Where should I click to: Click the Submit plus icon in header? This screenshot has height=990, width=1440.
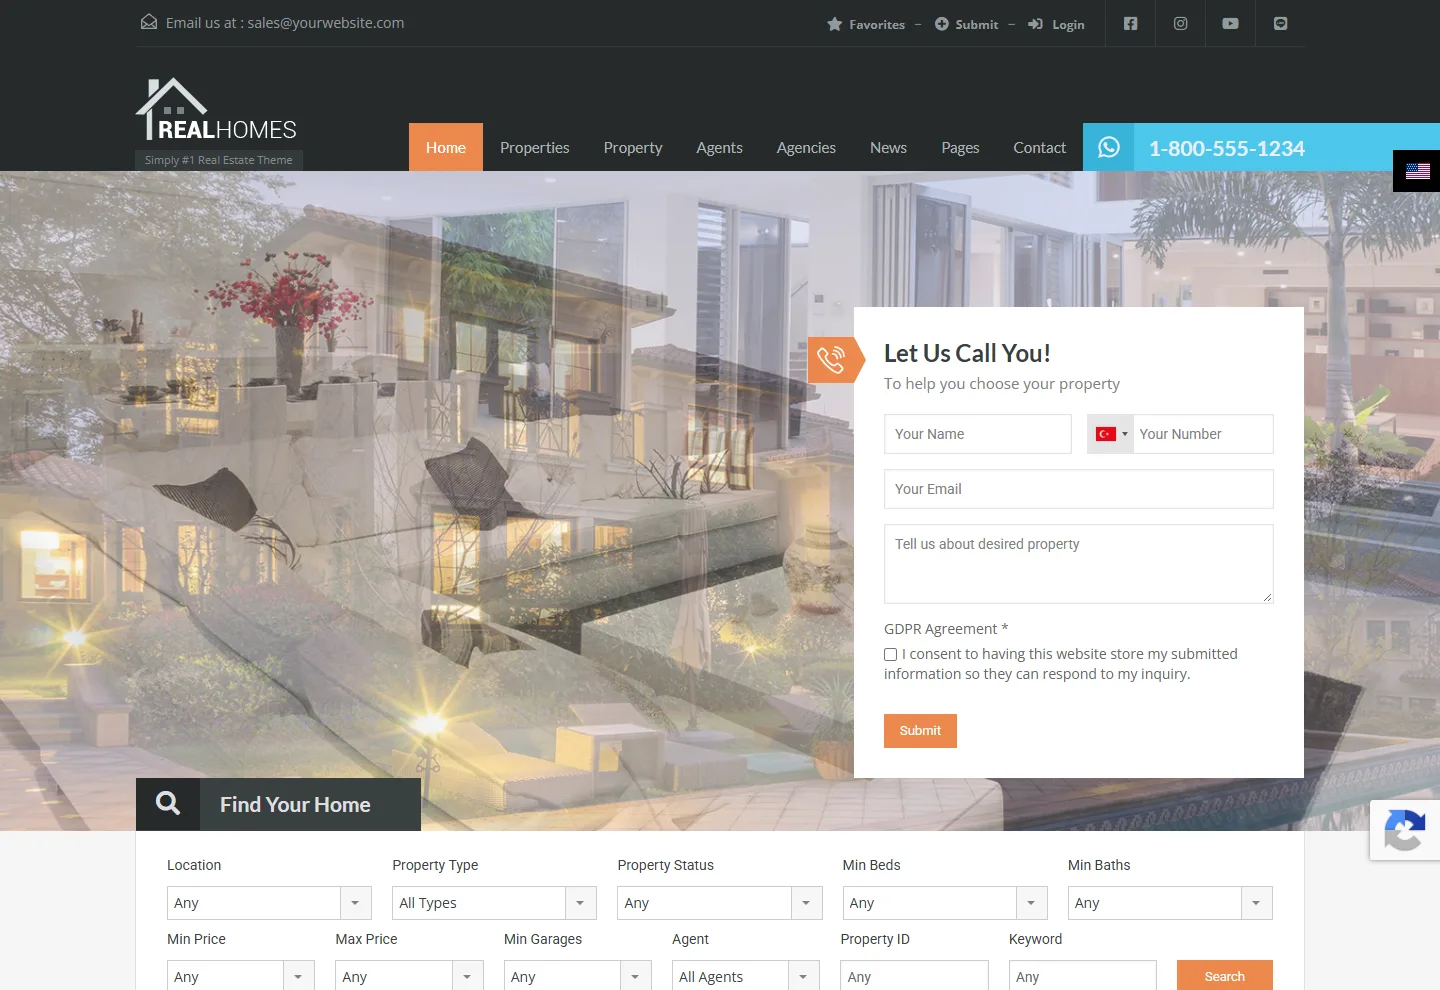[x=942, y=24]
